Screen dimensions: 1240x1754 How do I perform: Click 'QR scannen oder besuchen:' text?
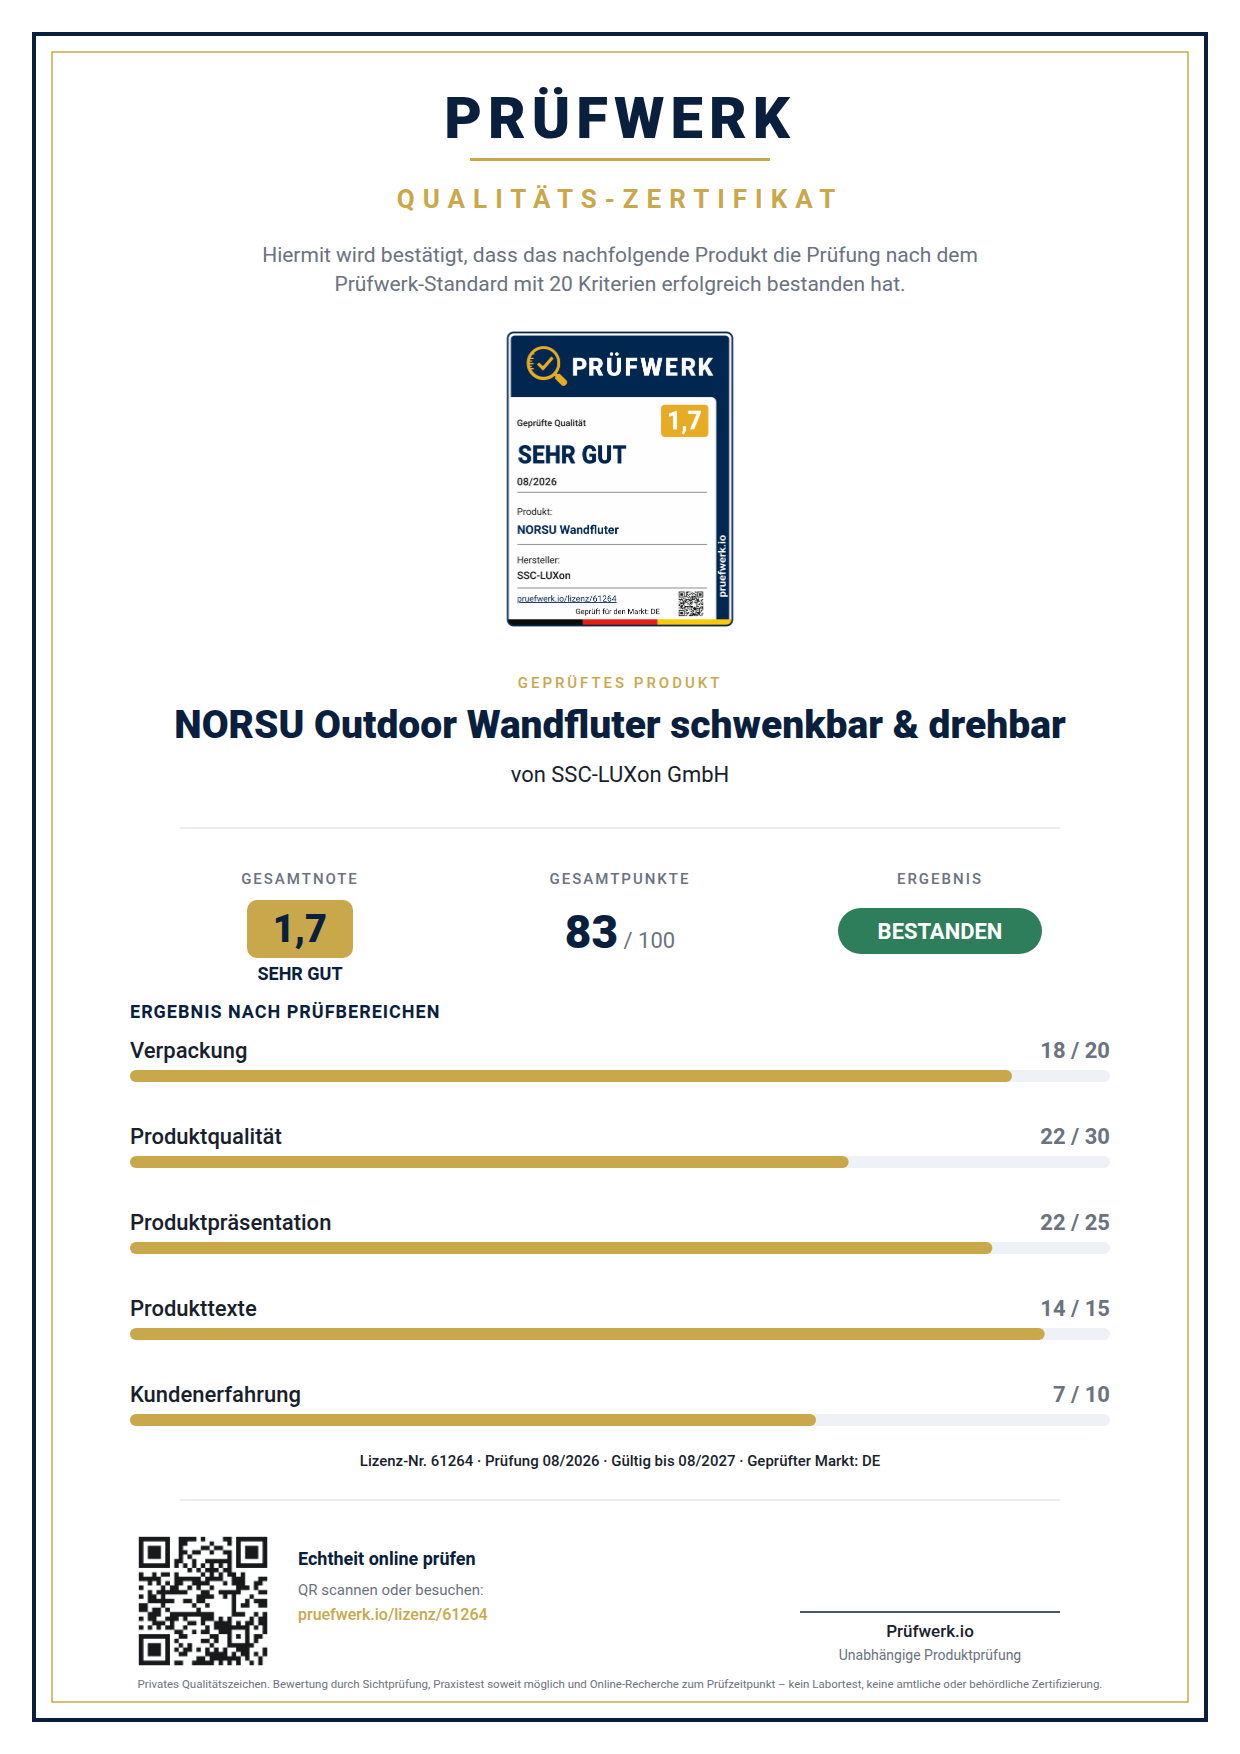(391, 1590)
